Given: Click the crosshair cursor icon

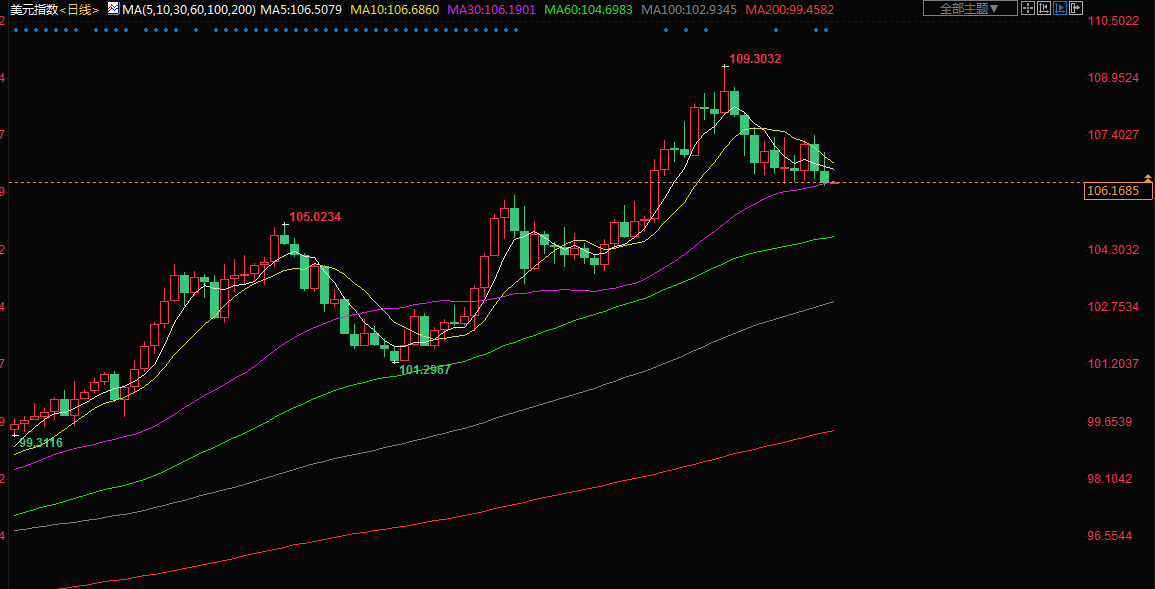Looking at the screenshot, I should (x=1028, y=8).
